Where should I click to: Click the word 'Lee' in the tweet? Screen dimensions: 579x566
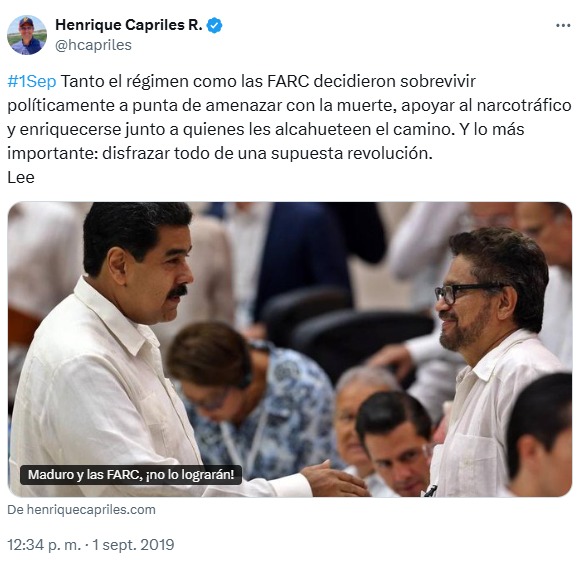coord(21,178)
